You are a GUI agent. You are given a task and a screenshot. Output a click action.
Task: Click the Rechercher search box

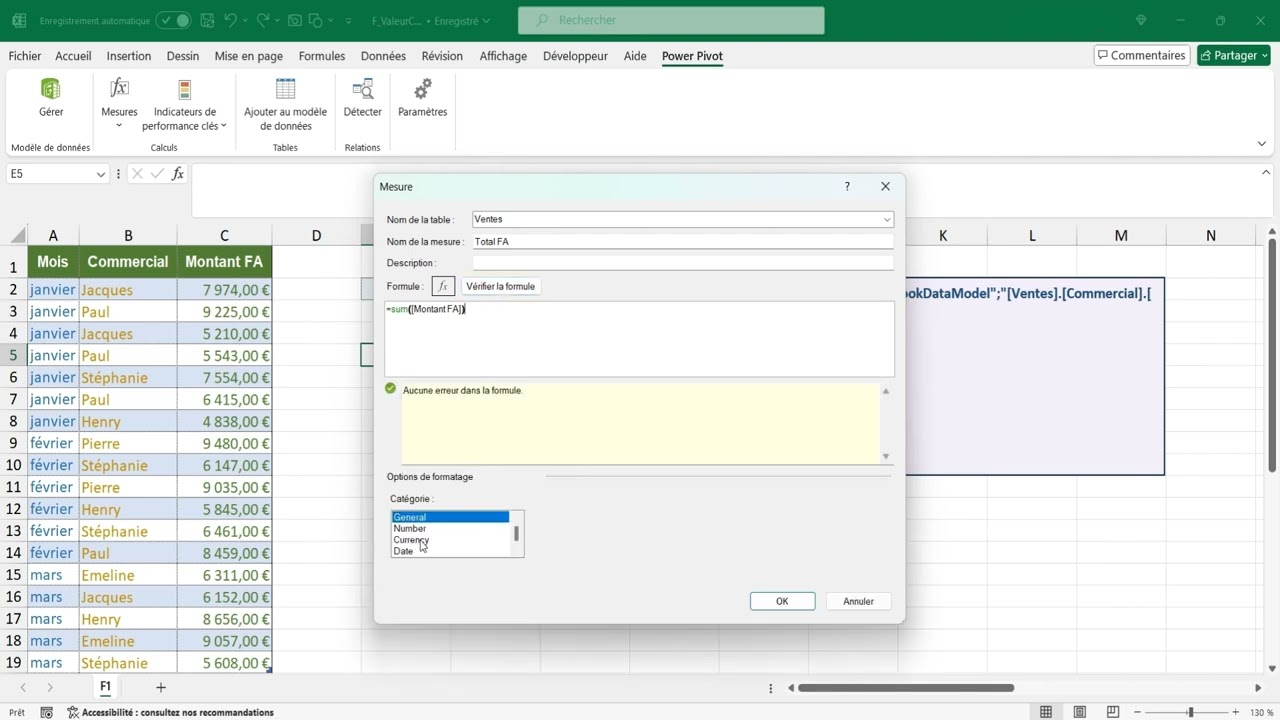click(x=671, y=20)
